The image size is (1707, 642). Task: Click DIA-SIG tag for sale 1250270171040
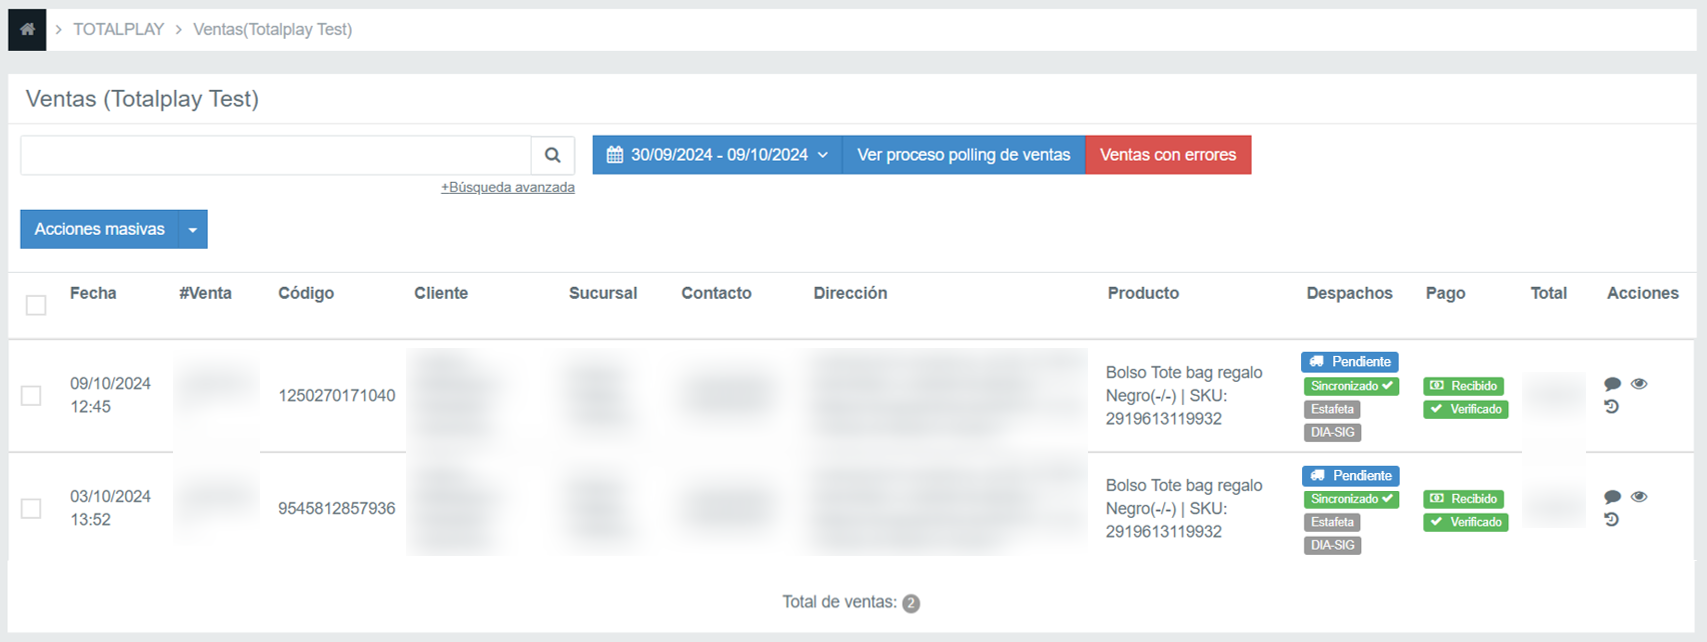point(1332,433)
